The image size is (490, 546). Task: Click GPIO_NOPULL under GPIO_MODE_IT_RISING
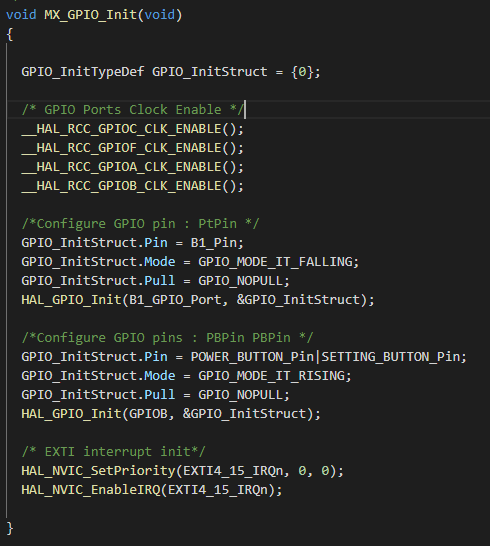240,395
